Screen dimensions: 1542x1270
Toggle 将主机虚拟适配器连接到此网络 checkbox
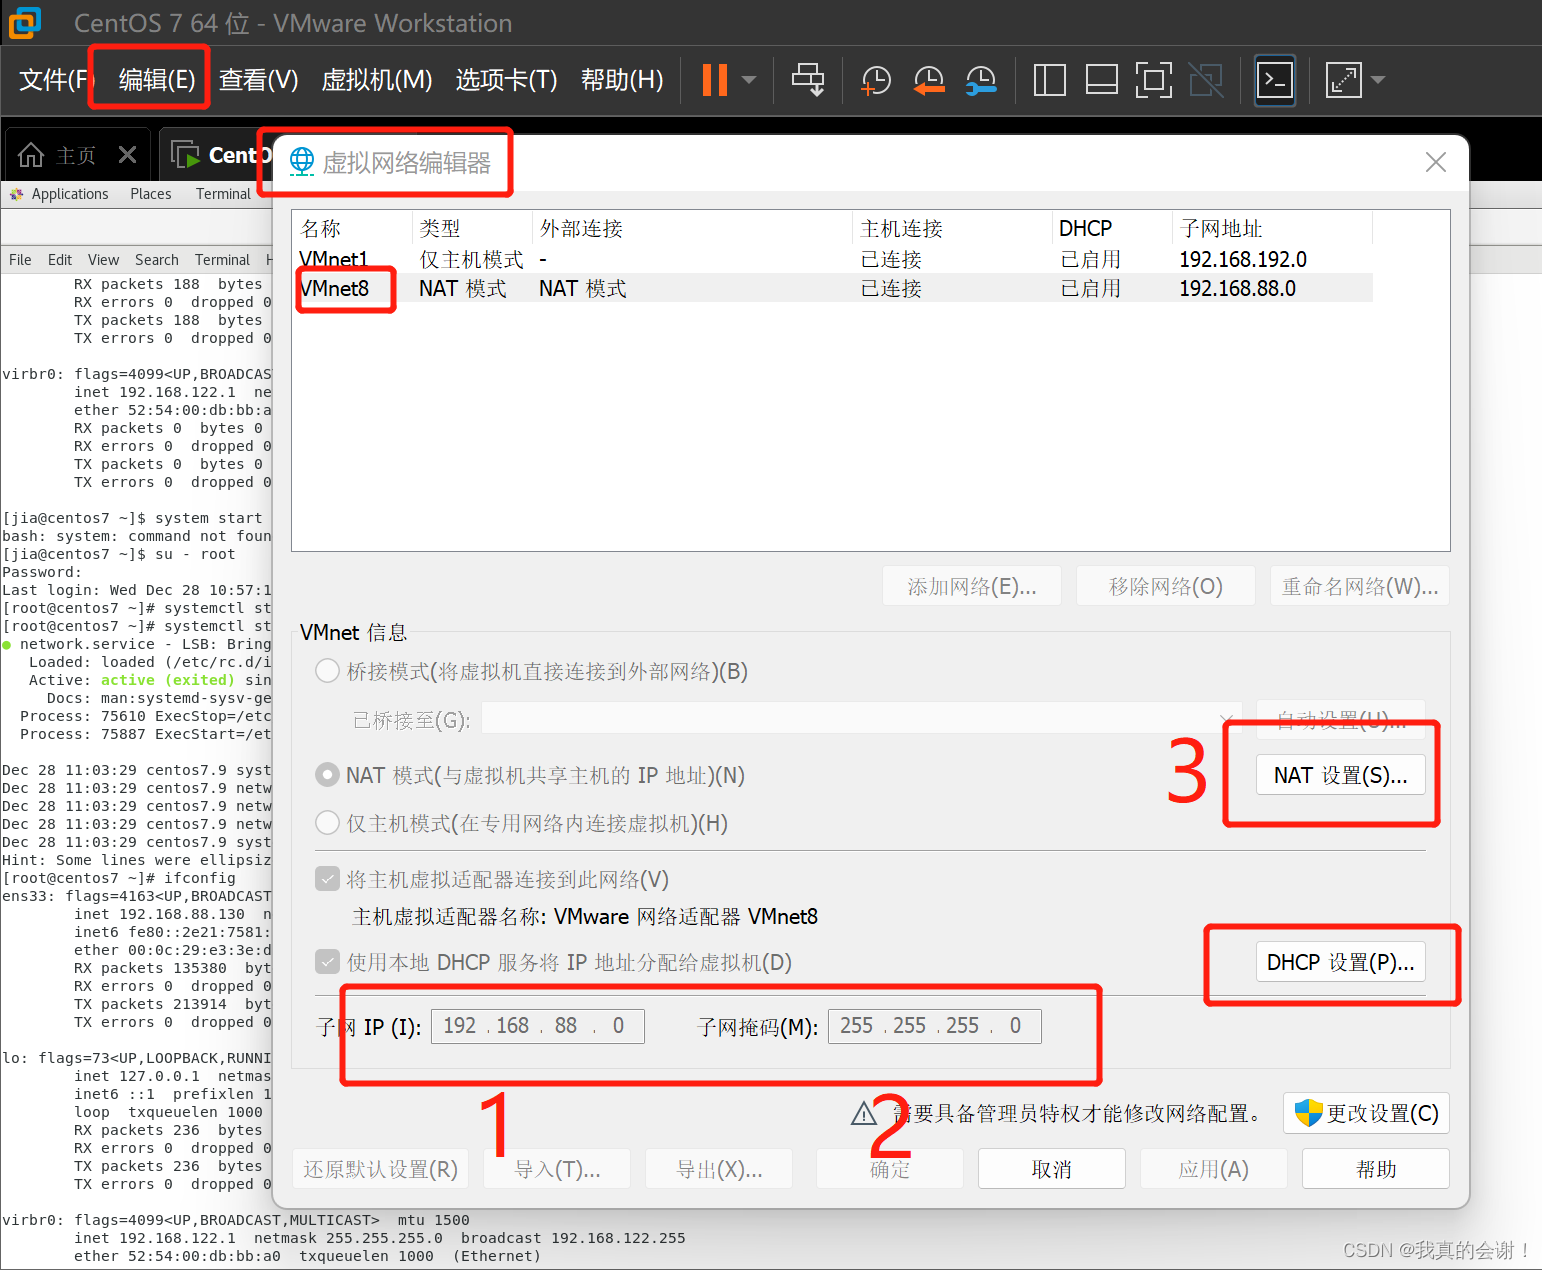(327, 879)
